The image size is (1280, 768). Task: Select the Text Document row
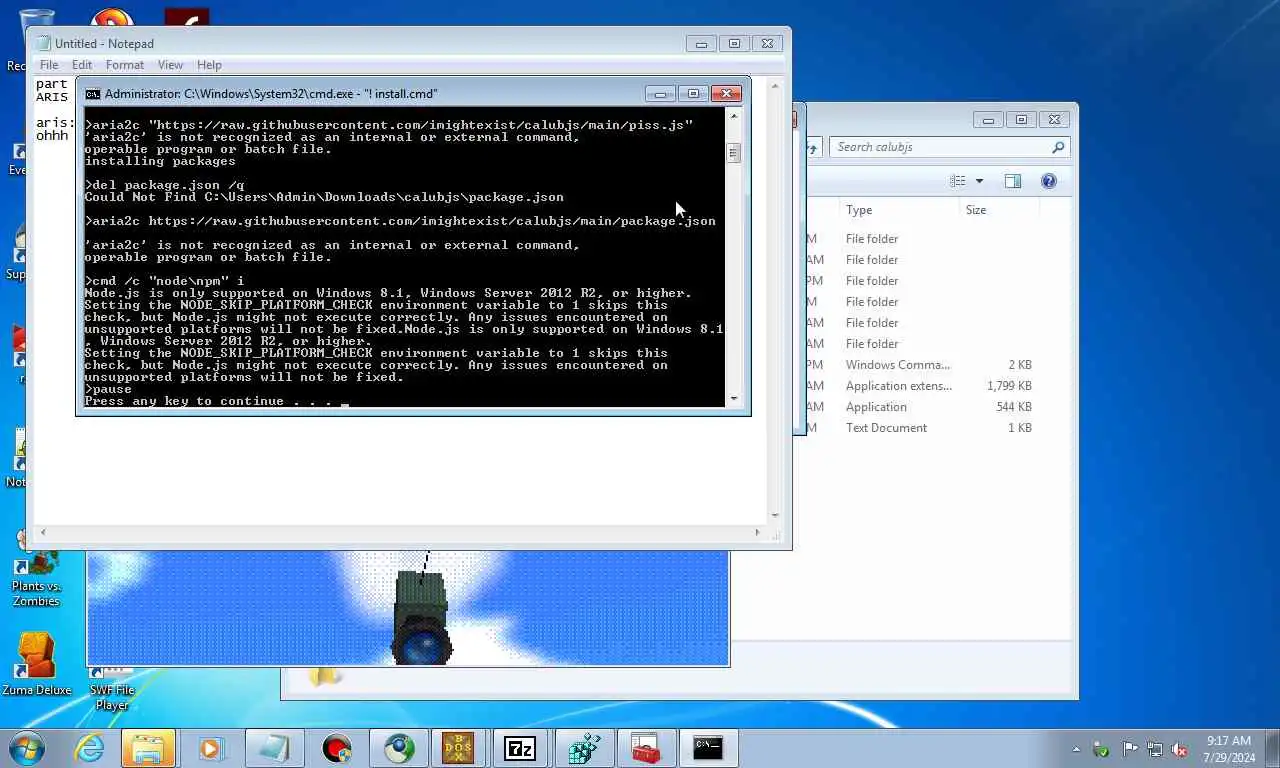point(886,428)
